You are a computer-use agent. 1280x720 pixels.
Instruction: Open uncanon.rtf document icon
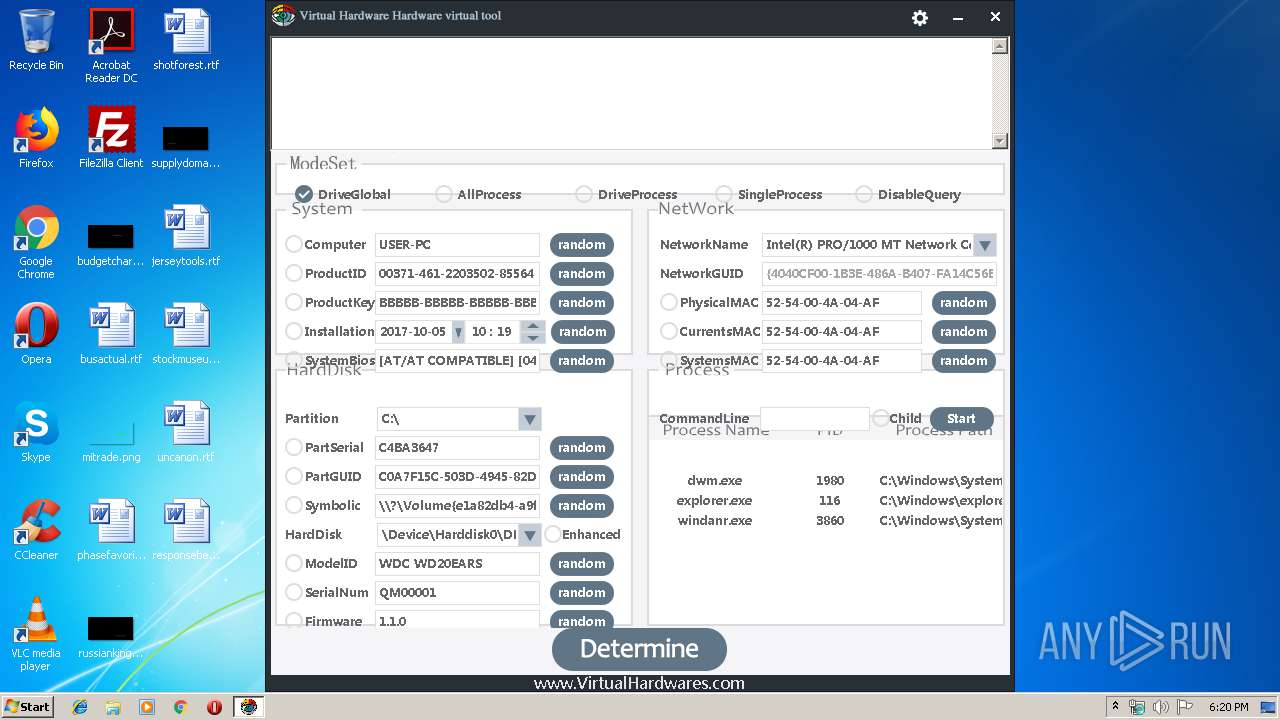point(186,433)
